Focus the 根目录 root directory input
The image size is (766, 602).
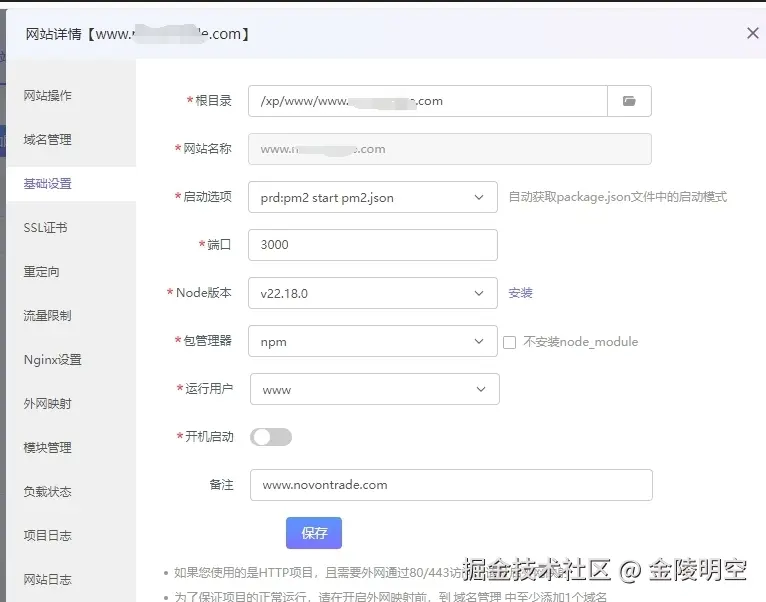428,101
